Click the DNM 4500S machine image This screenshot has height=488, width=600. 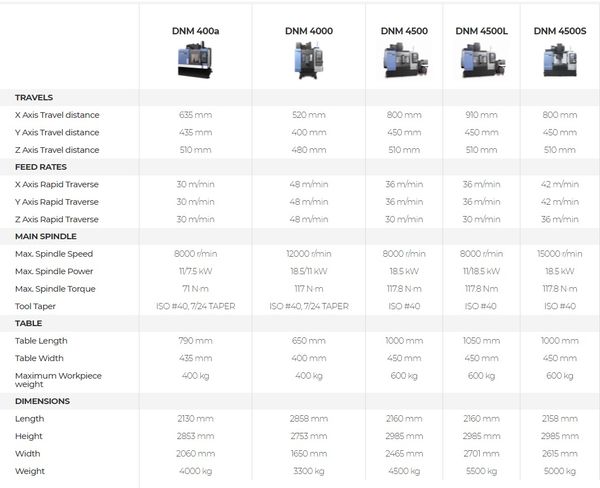click(x=558, y=62)
